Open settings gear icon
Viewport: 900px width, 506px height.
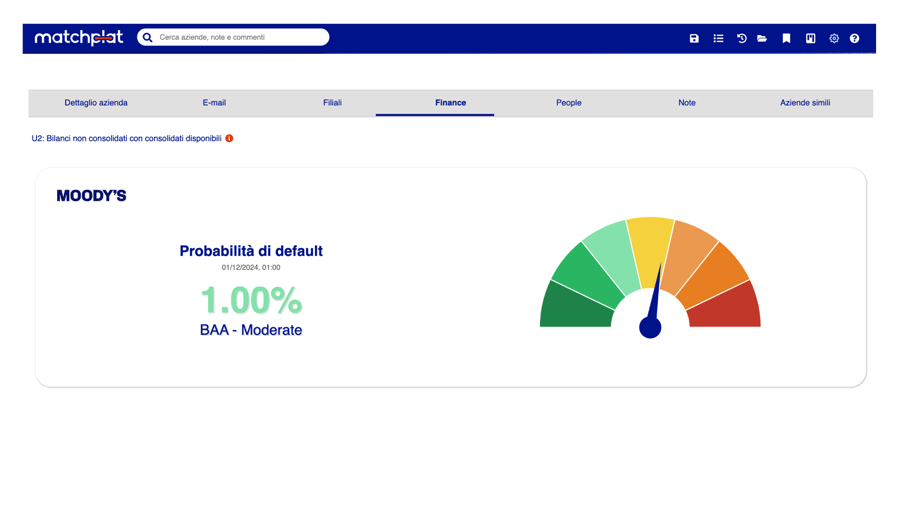click(x=834, y=38)
